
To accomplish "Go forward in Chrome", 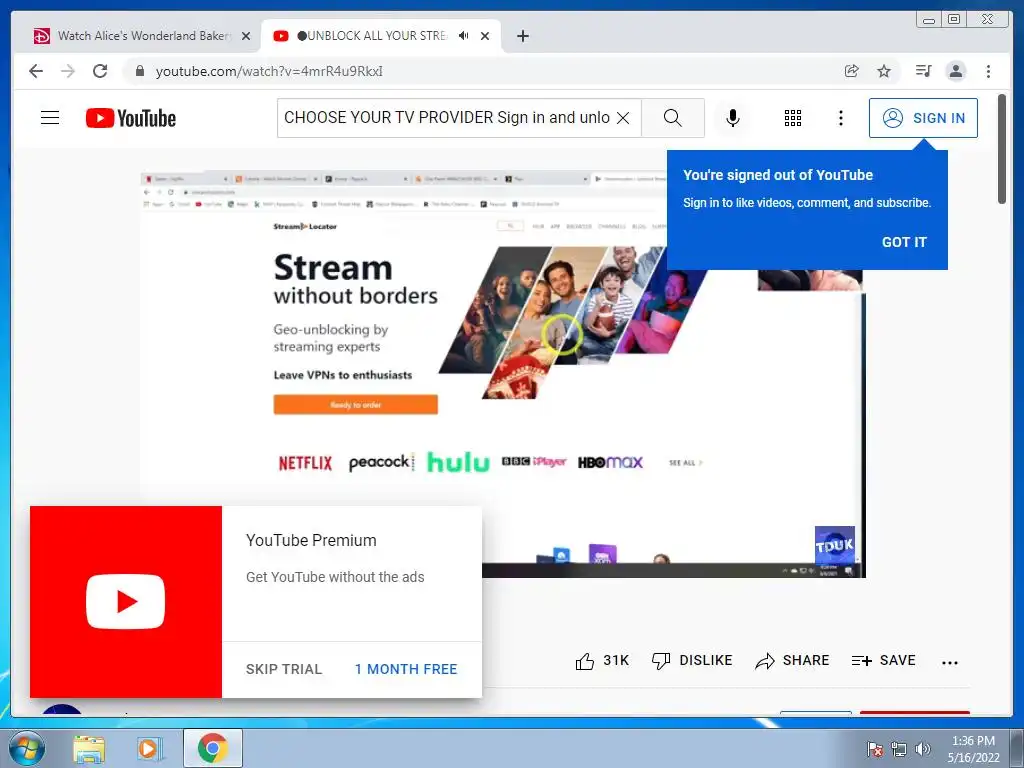I will (68, 71).
